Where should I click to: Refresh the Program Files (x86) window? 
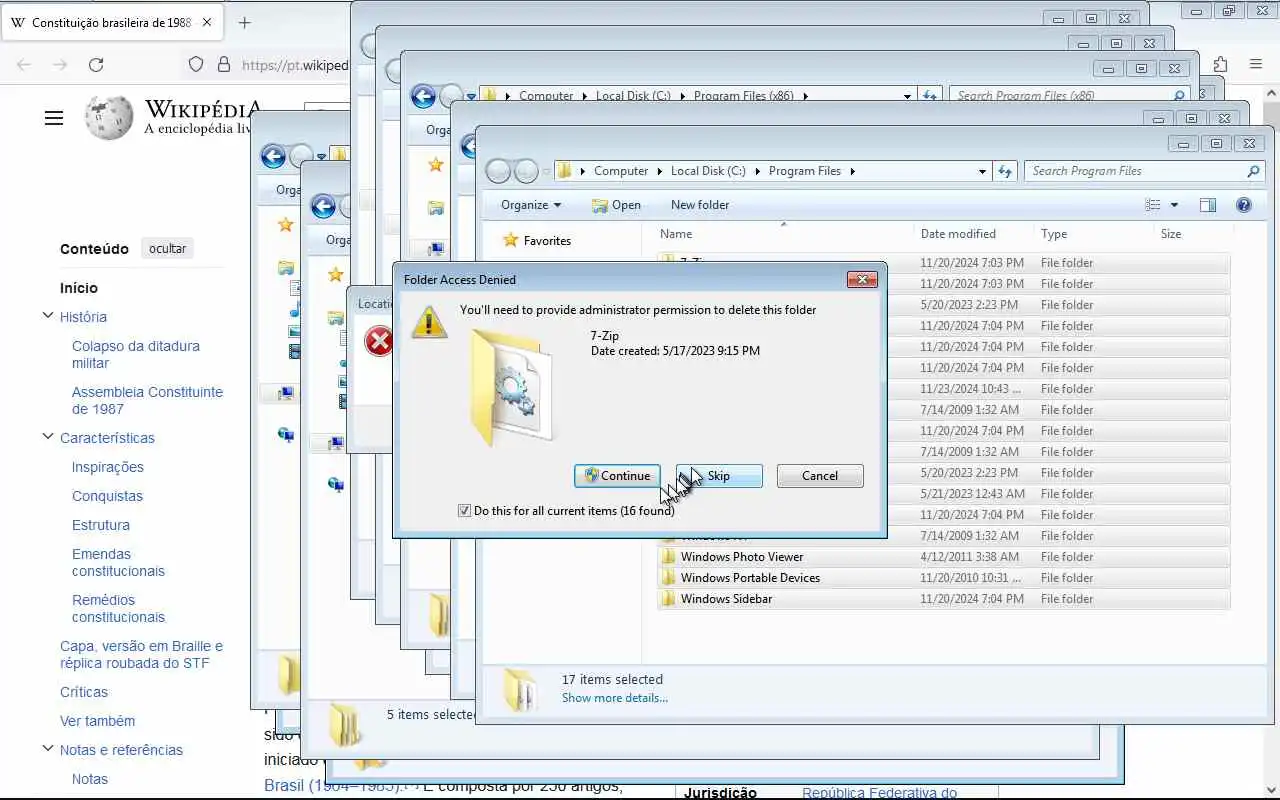[930, 96]
